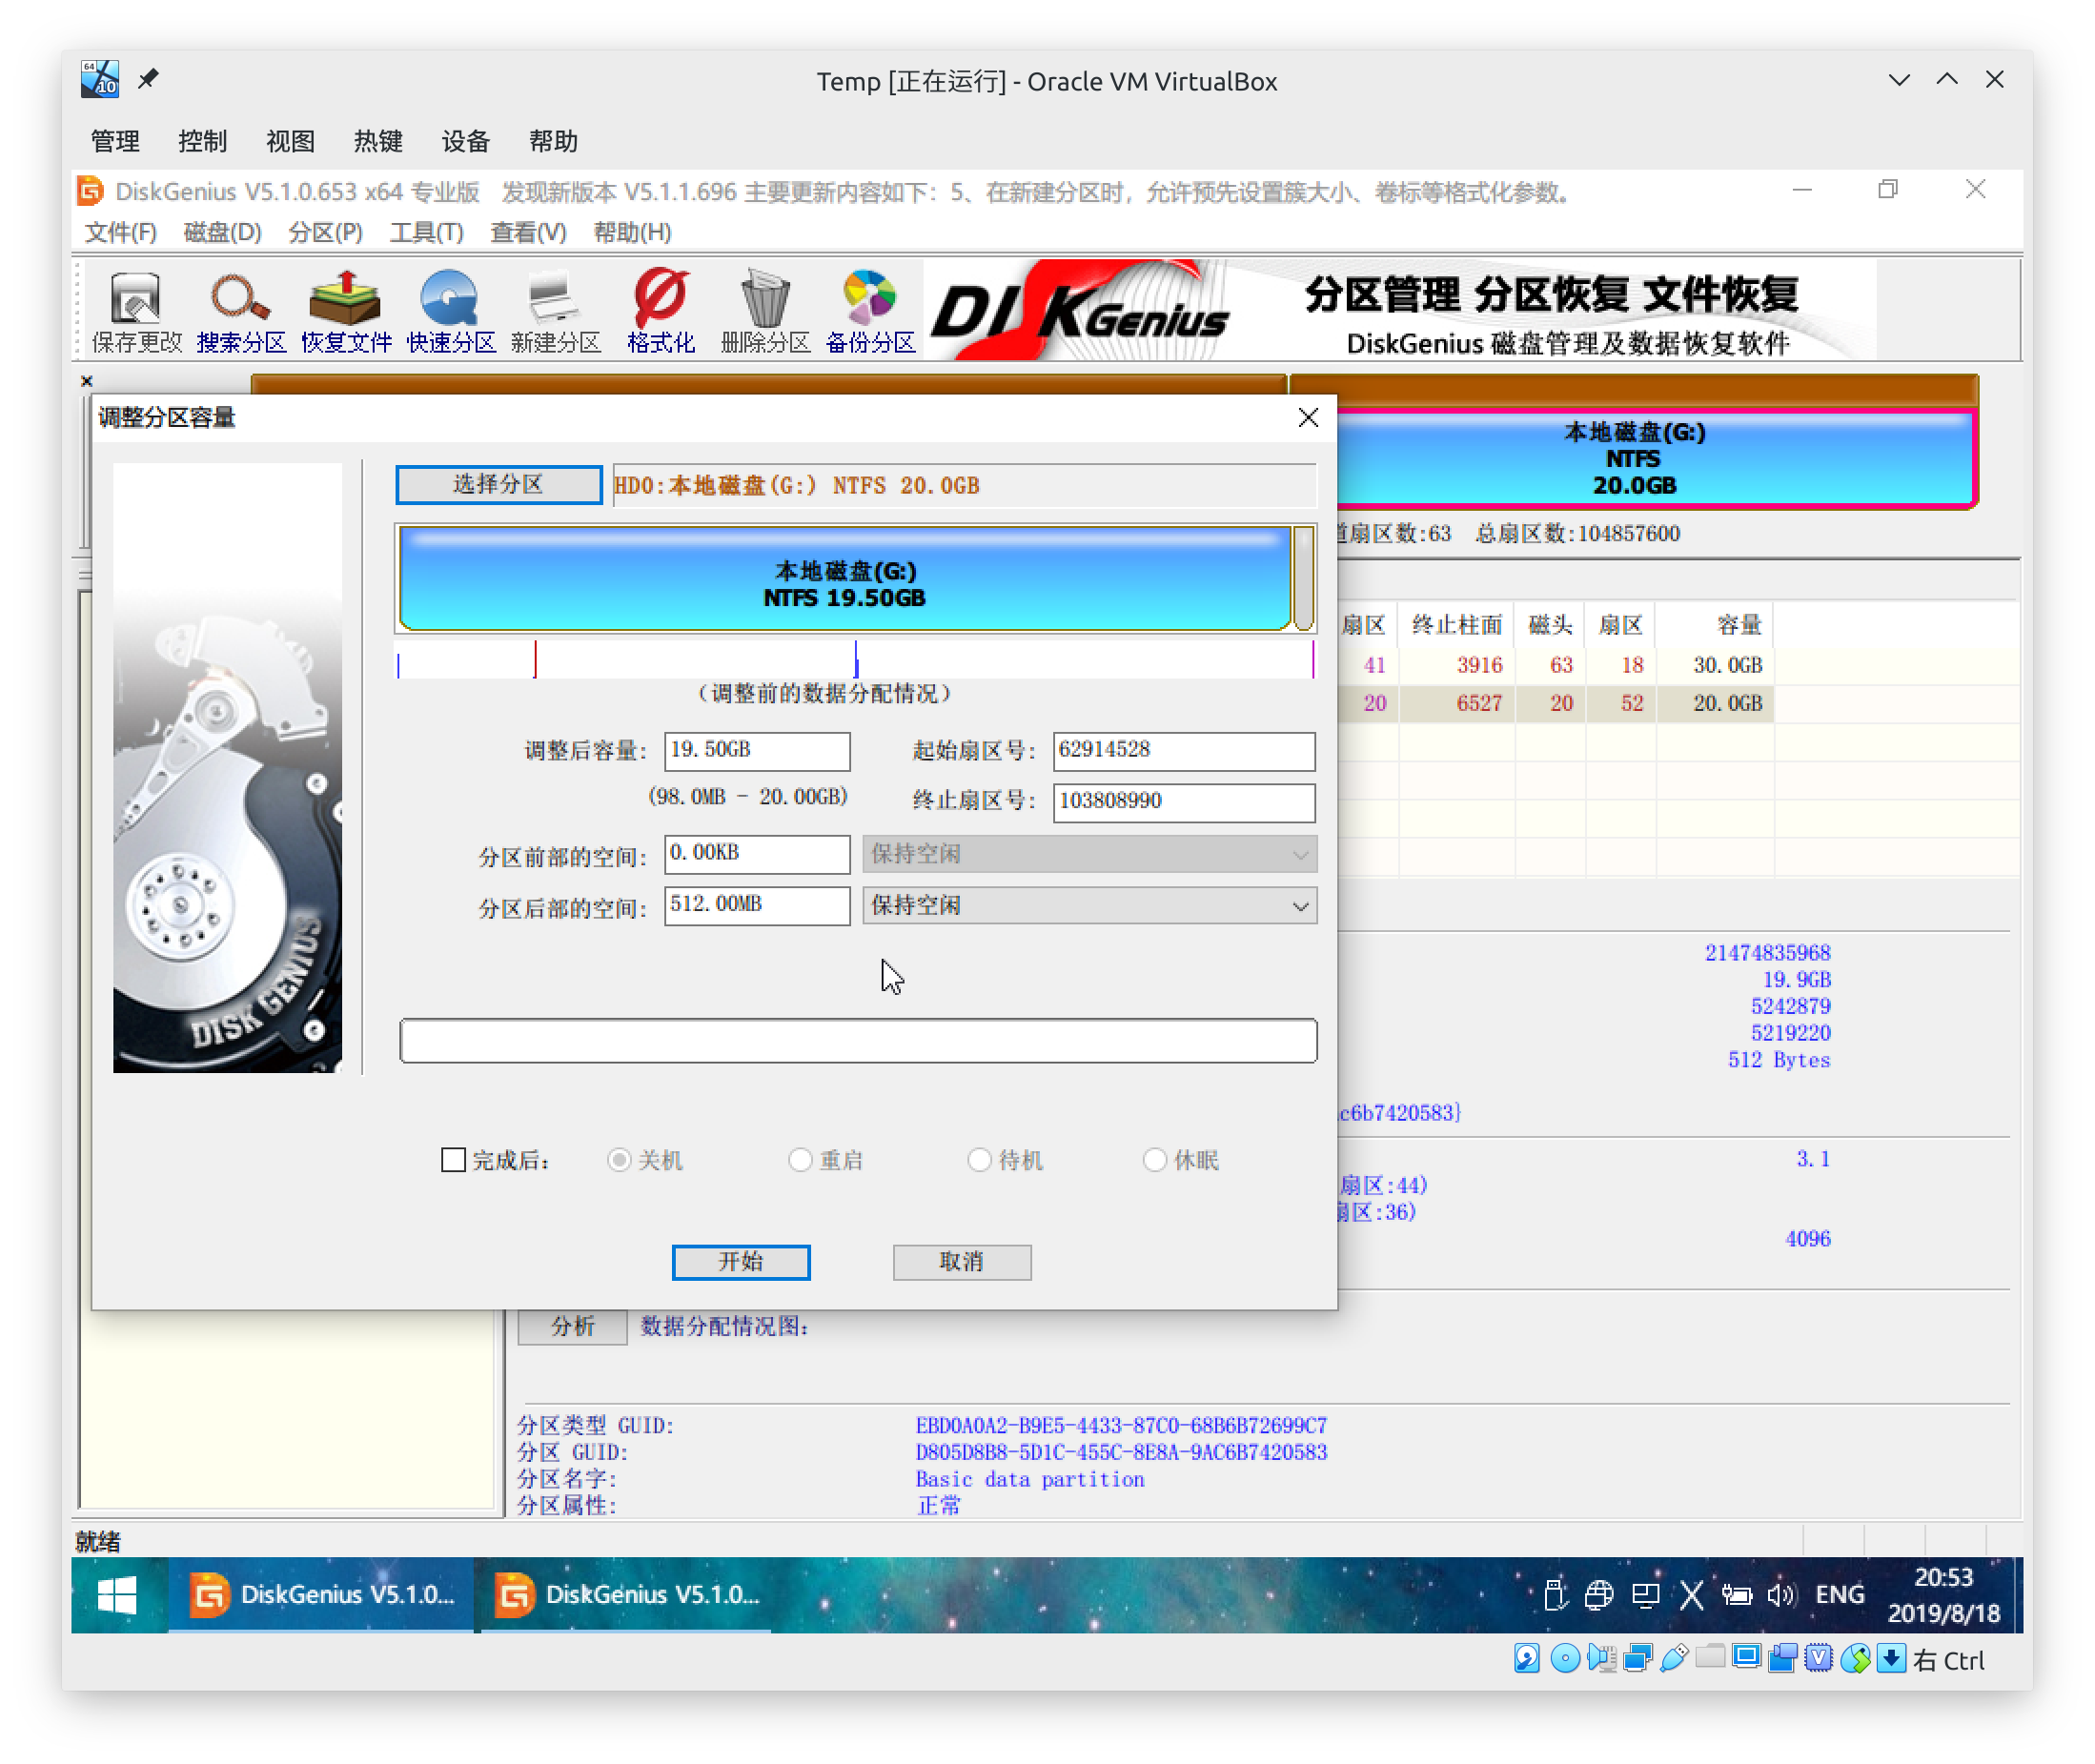Viewport: 2095px width, 1764px height.
Task: Click the 选择分区 (select partition) button
Action: pyautogui.click(x=498, y=485)
